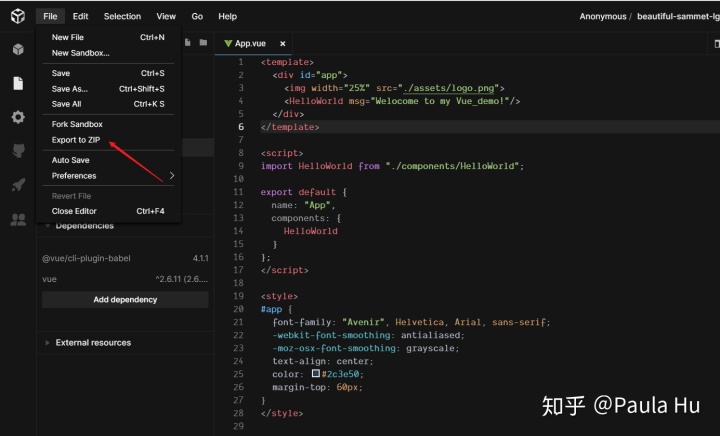Expand the Preferences submenu arrow
The width and height of the screenshot is (720, 436).
coord(172,175)
